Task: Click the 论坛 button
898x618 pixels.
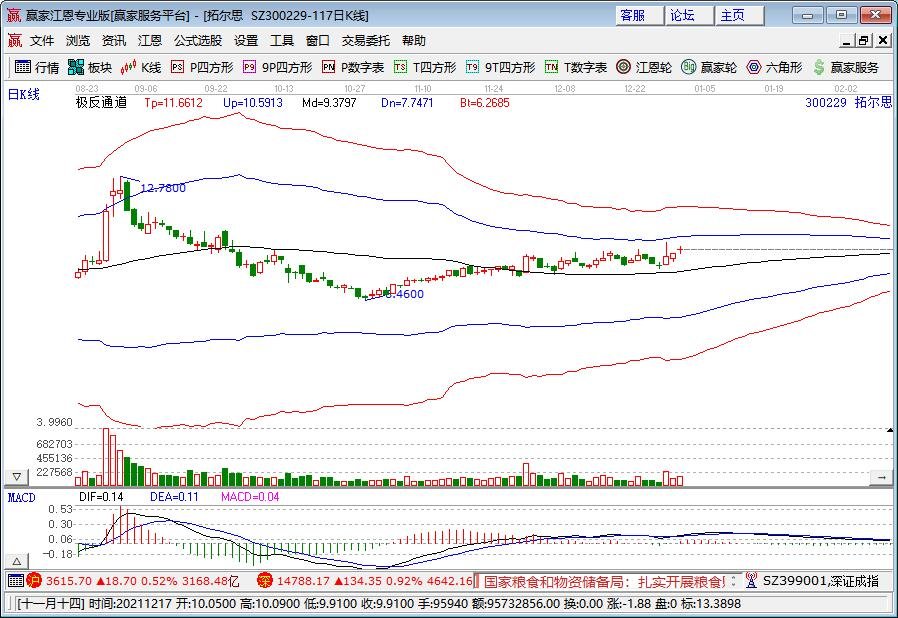Action: [690, 15]
